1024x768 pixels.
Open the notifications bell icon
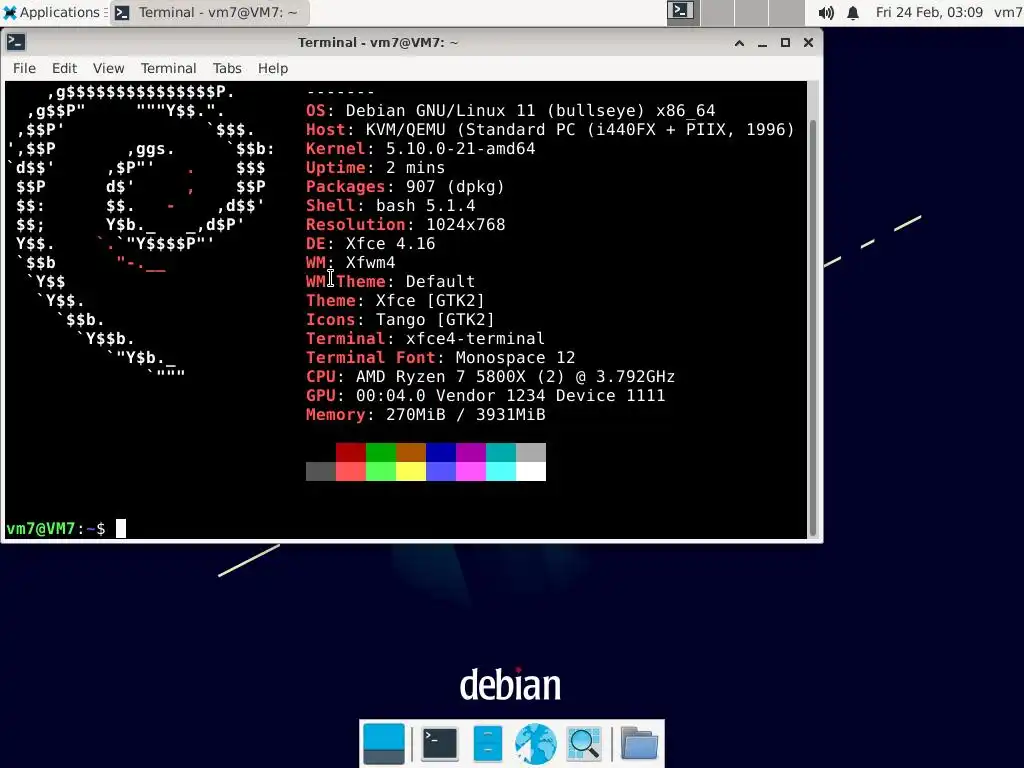point(853,13)
